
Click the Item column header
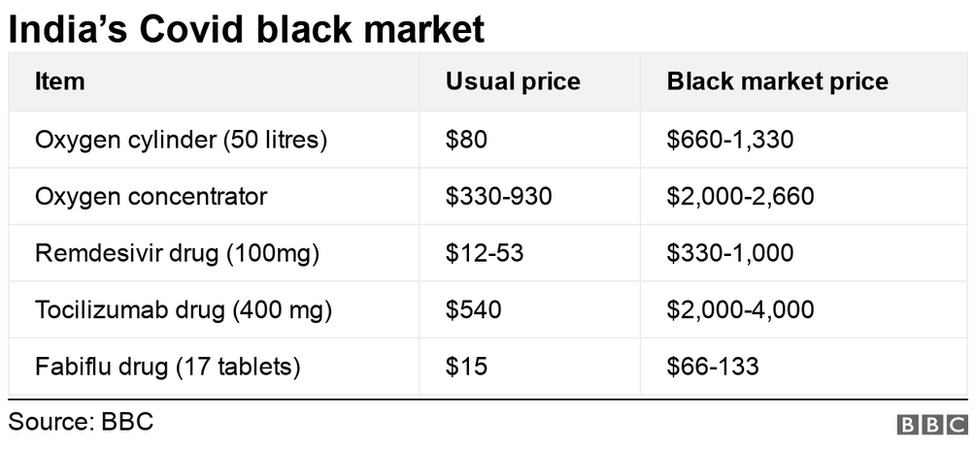60,82
